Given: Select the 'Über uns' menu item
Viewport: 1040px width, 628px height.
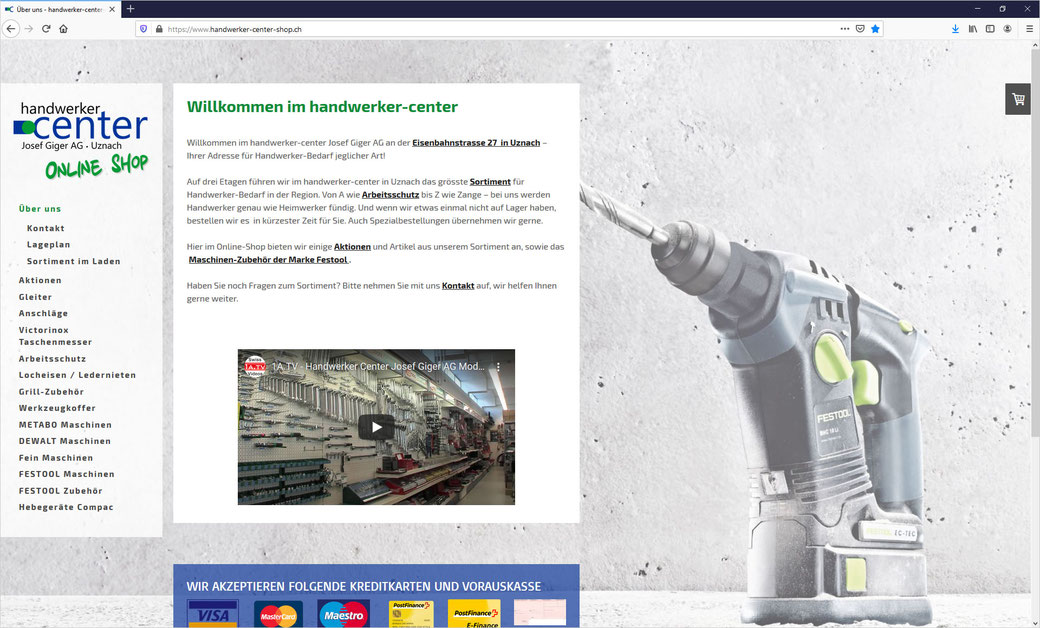Looking at the screenshot, I should coord(40,209).
